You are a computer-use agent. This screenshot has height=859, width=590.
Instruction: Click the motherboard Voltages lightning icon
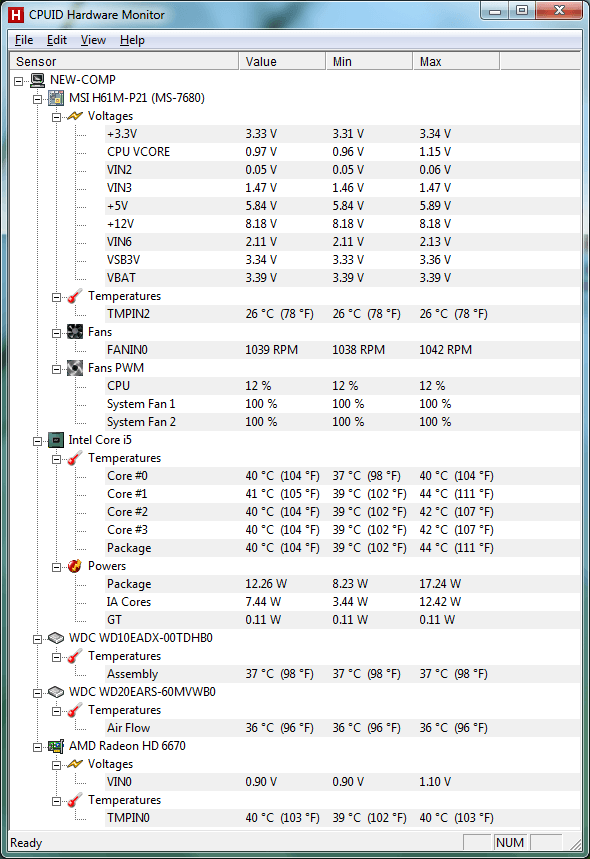[x=75, y=116]
